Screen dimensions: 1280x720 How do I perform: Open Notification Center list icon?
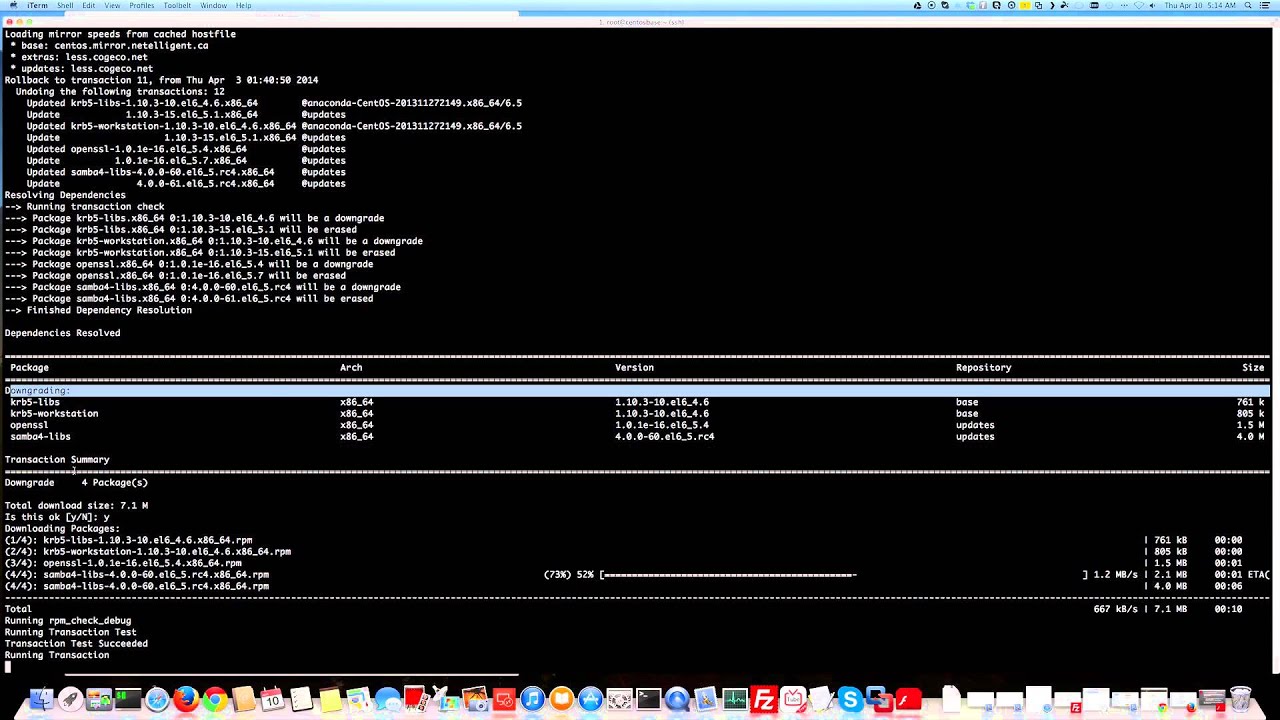pyautogui.click(x=1265, y=5)
